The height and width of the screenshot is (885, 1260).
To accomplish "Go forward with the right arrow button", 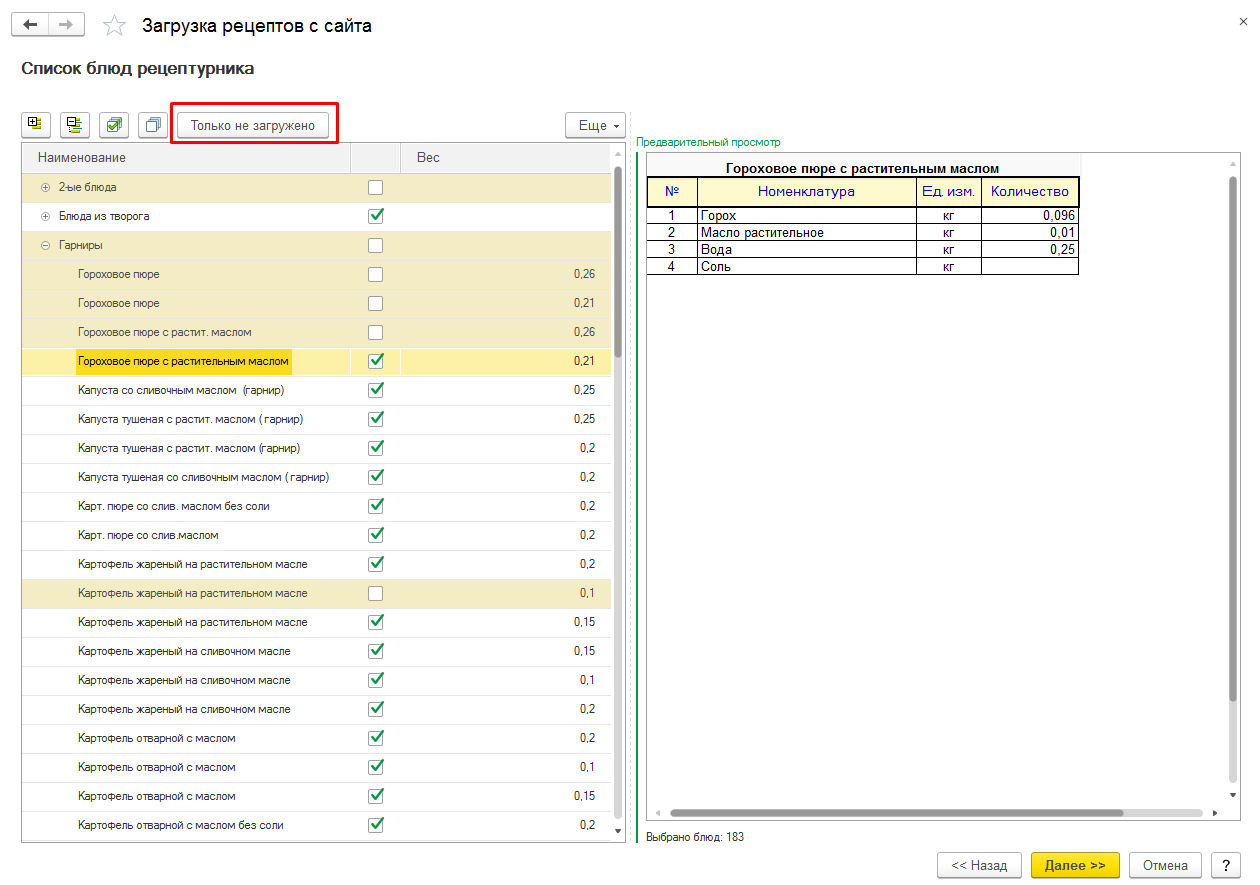I will 66,25.
